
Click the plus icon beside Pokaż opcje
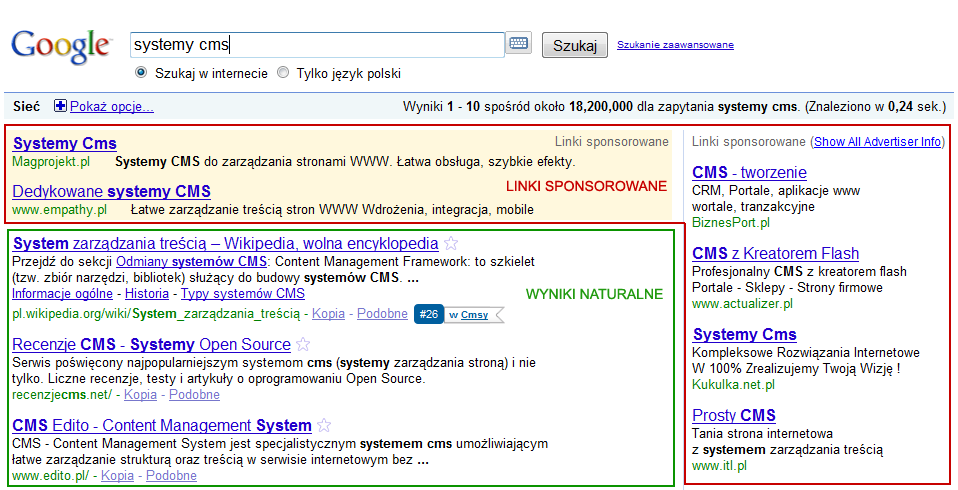click(x=60, y=106)
